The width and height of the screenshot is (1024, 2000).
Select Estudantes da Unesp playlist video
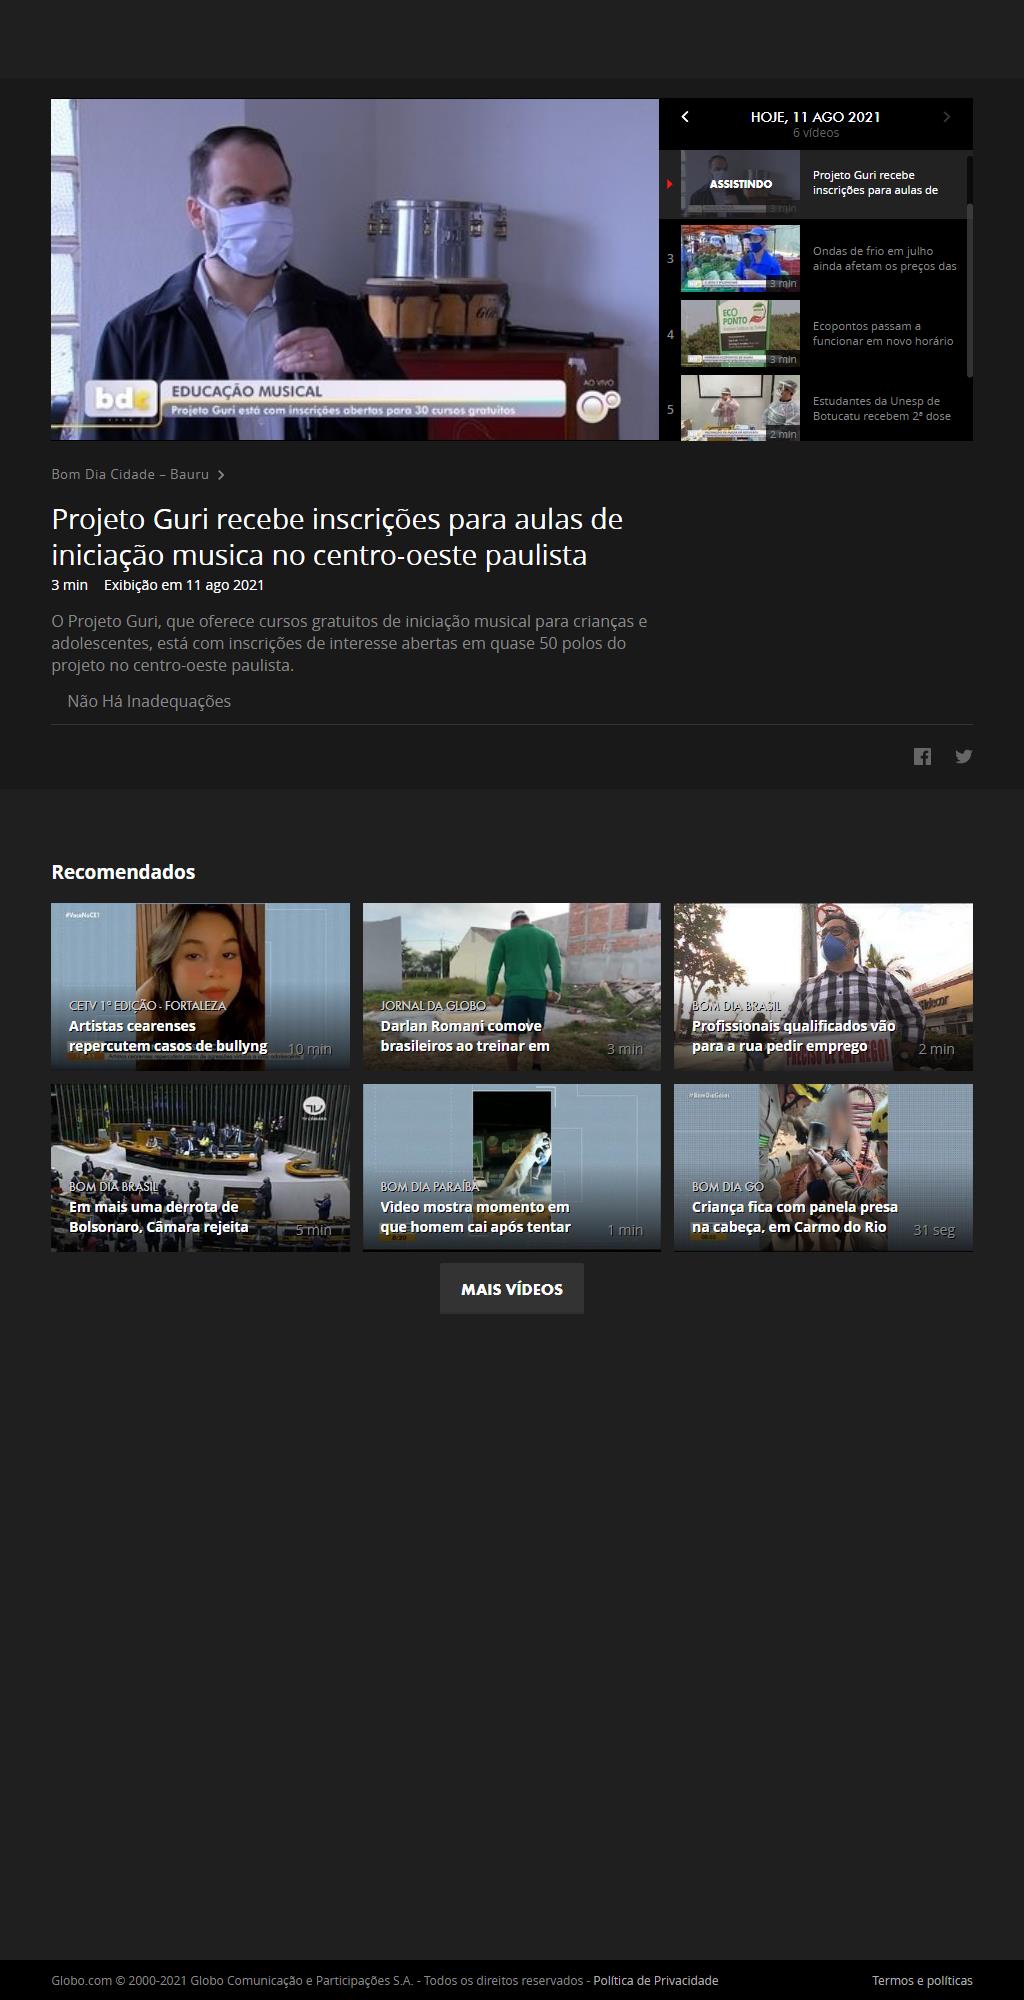tap(815, 408)
